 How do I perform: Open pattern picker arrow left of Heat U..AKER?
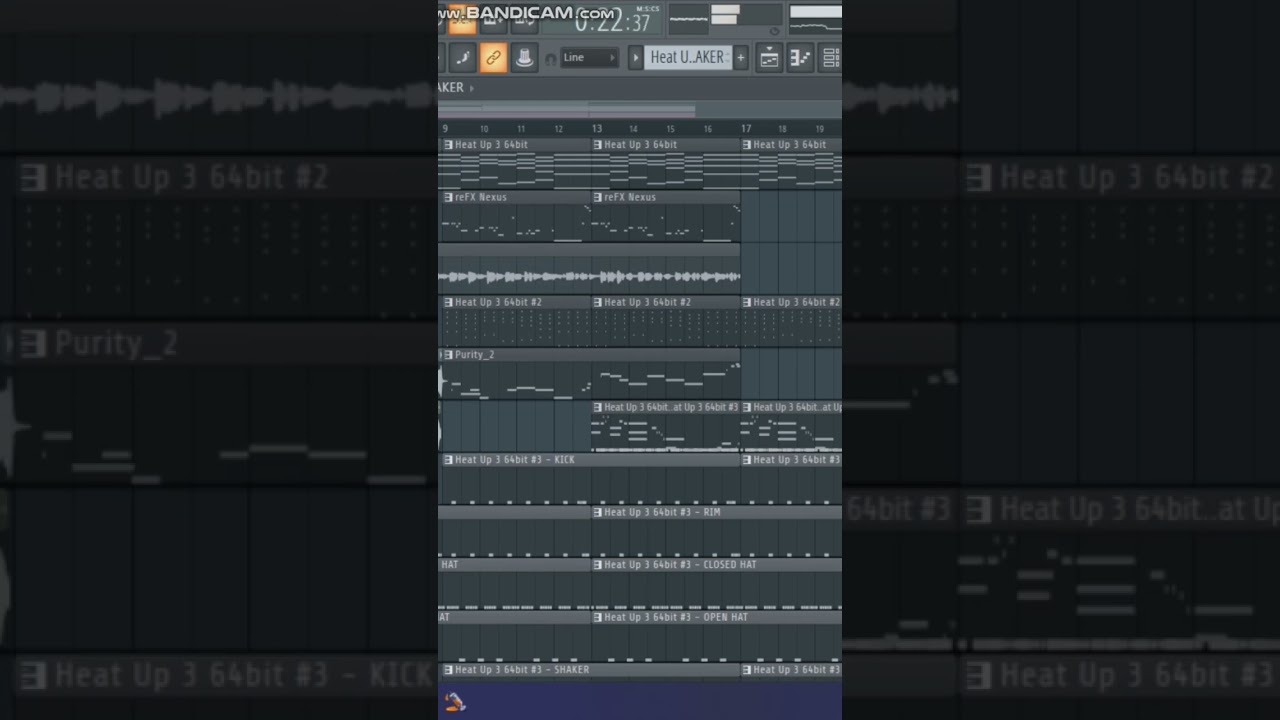(x=635, y=58)
